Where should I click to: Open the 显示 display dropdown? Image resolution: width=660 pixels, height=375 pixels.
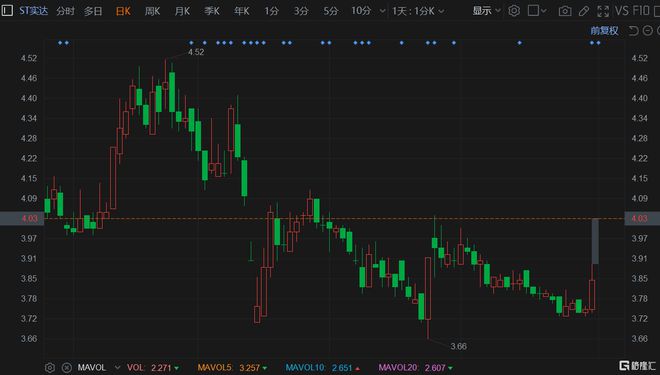pyautogui.click(x=487, y=11)
